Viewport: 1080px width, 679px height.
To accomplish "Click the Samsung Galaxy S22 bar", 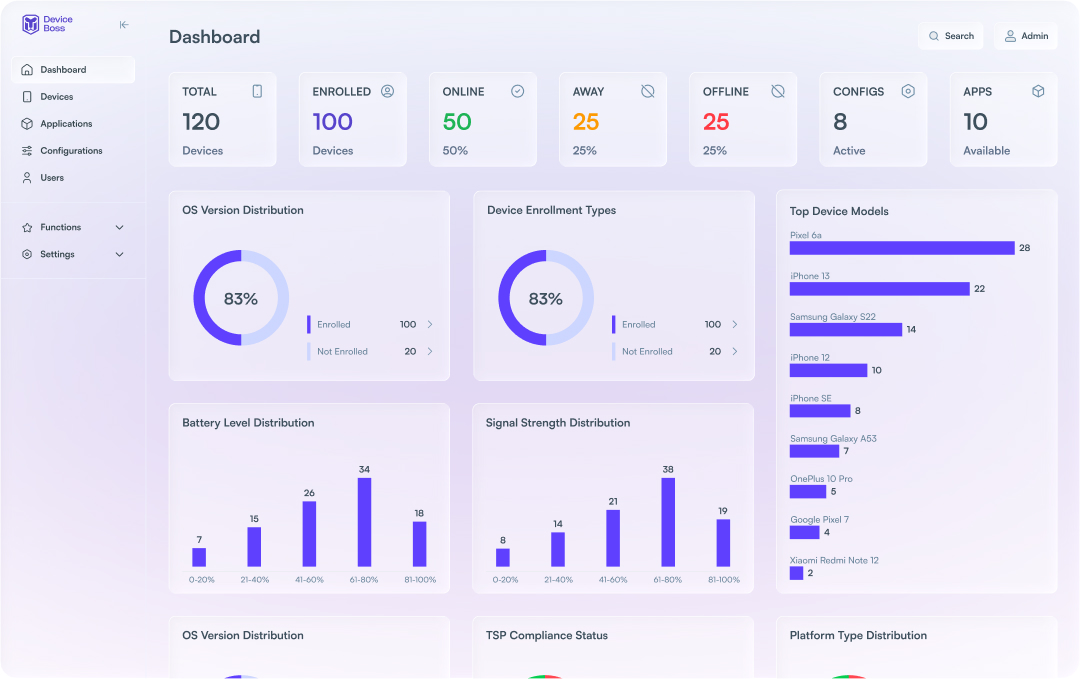I will pos(846,329).
